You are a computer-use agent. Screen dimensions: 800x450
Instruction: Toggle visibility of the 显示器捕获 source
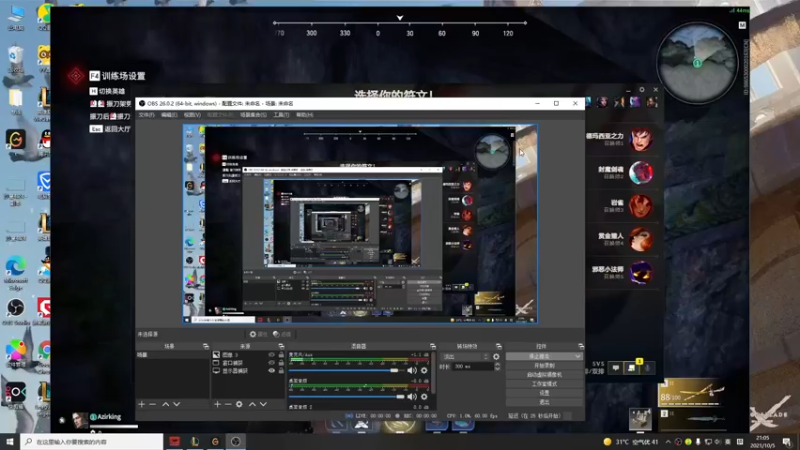(271, 371)
